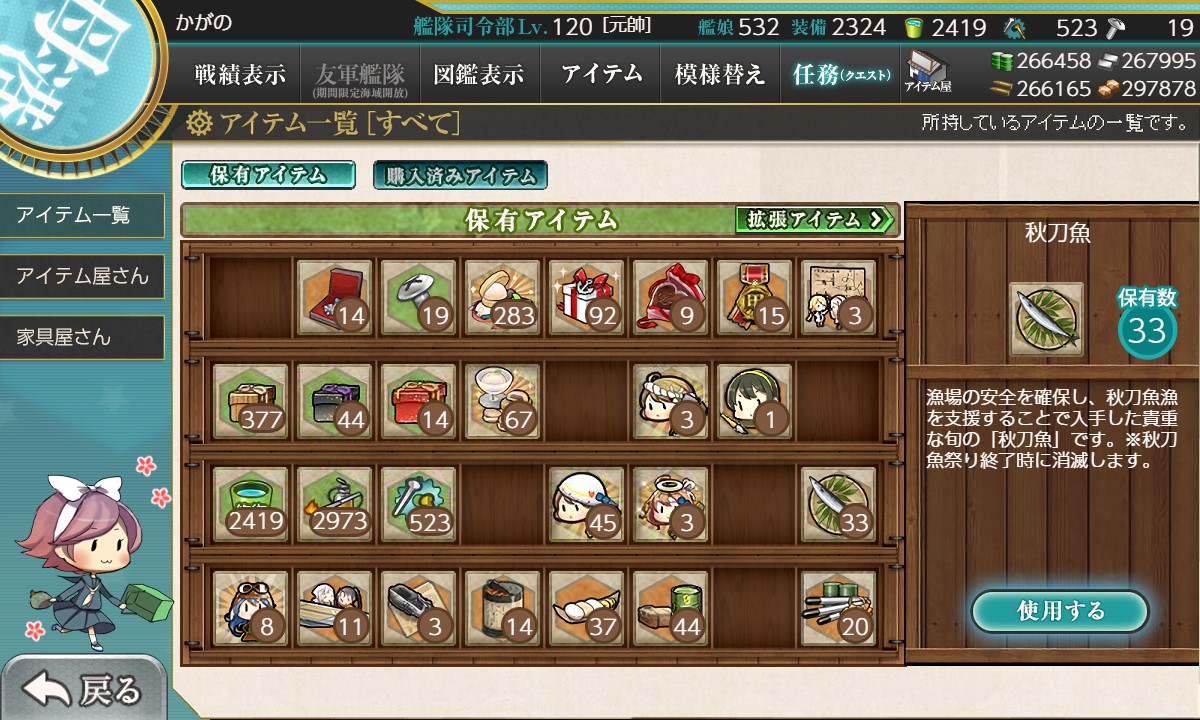The image size is (1200, 720).
Task: Select the screw item showing 19
Action: tap(419, 297)
